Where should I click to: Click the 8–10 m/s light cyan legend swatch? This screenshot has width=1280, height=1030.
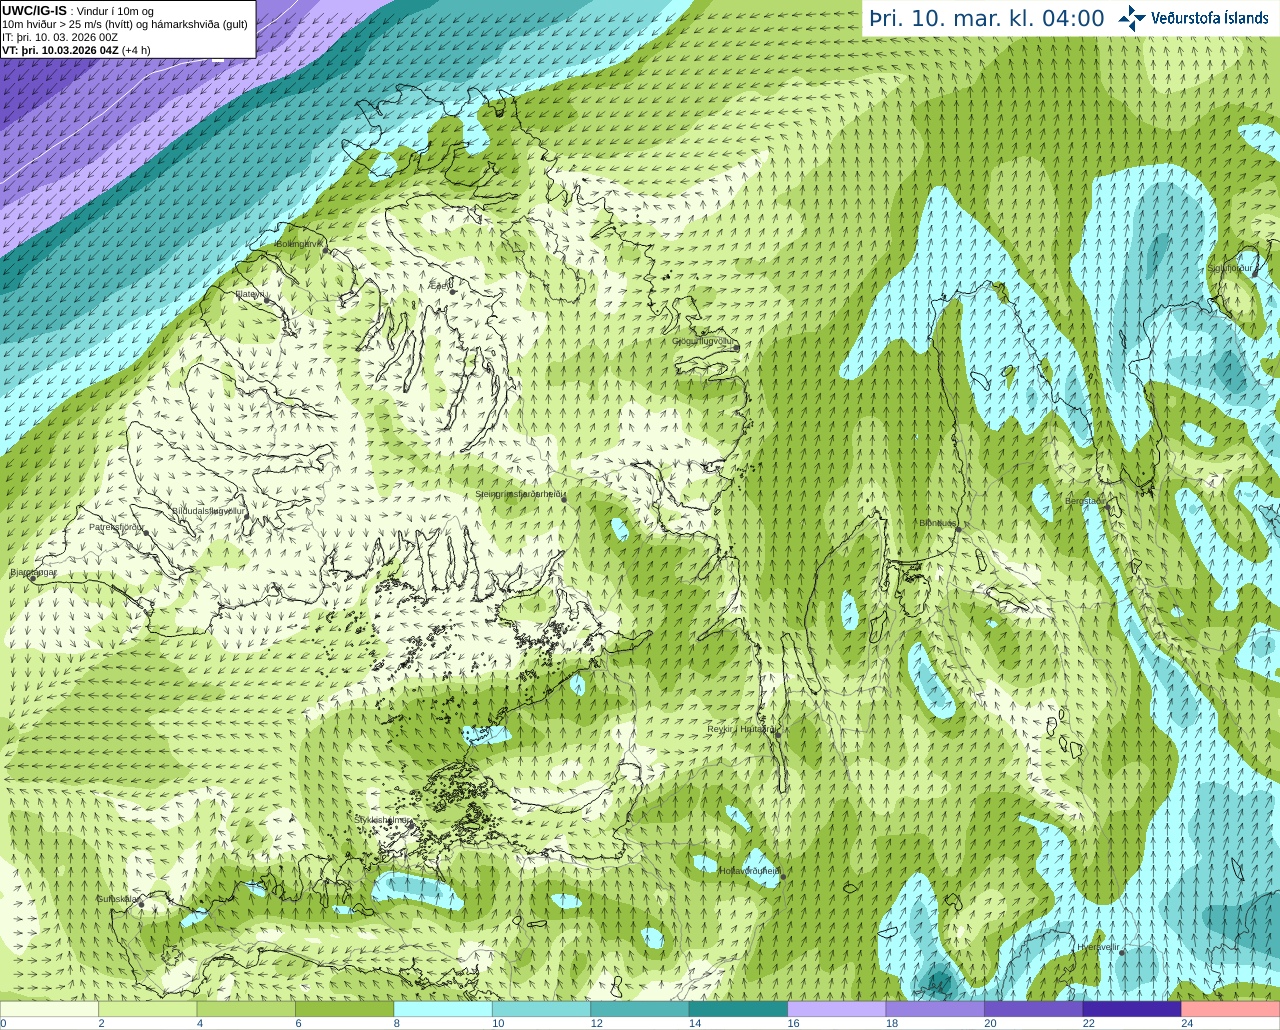coord(443,1009)
